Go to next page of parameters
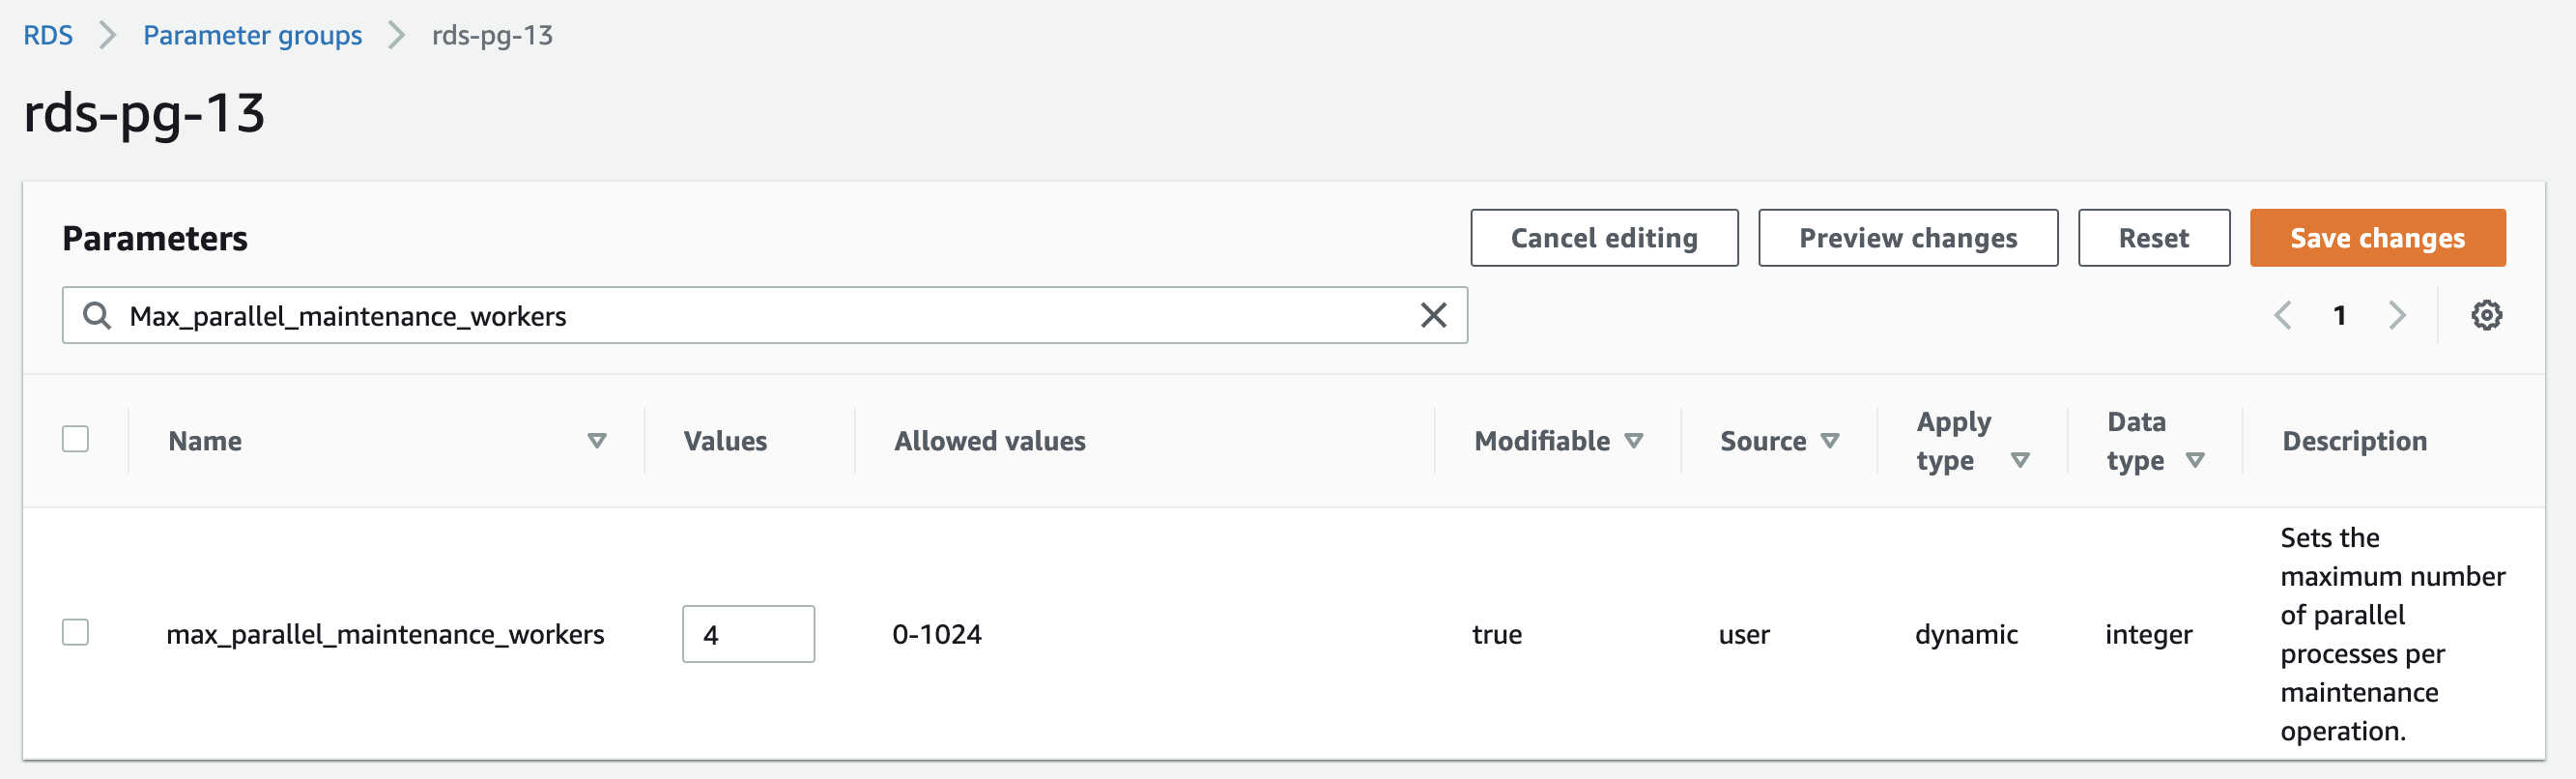Screen dimensions: 2576x779 [x=2396, y=316]
